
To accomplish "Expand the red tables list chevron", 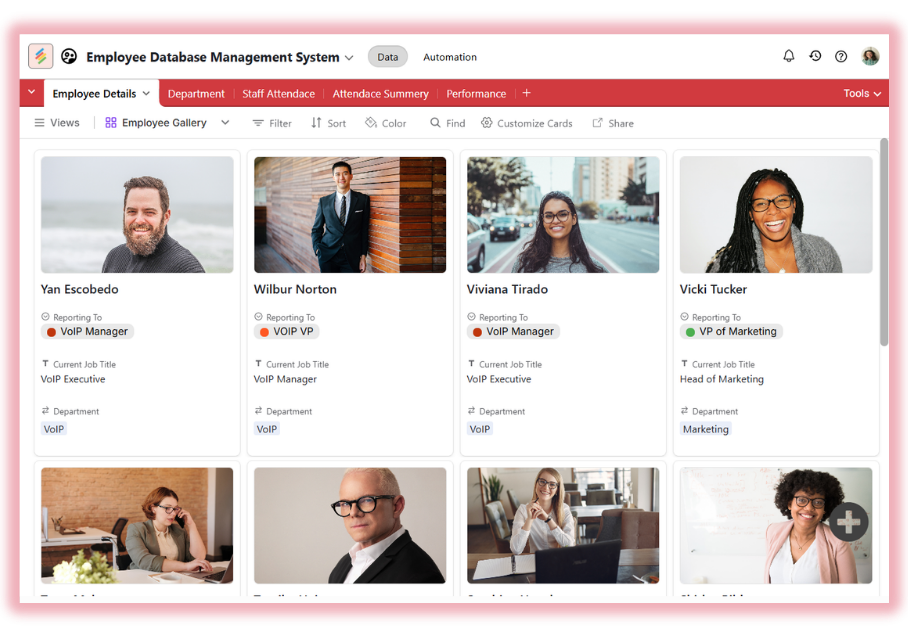I will pos(31,93).
